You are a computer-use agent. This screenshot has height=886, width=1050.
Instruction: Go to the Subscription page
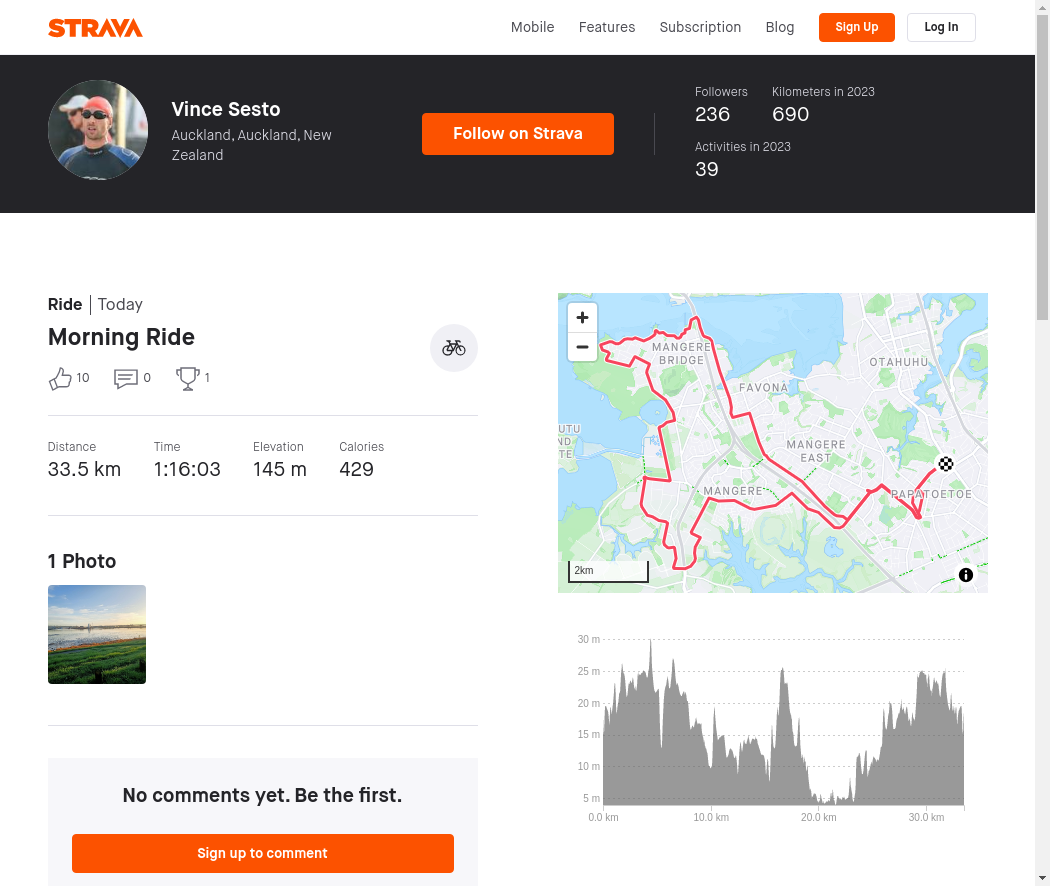click(x=700, y=27)
